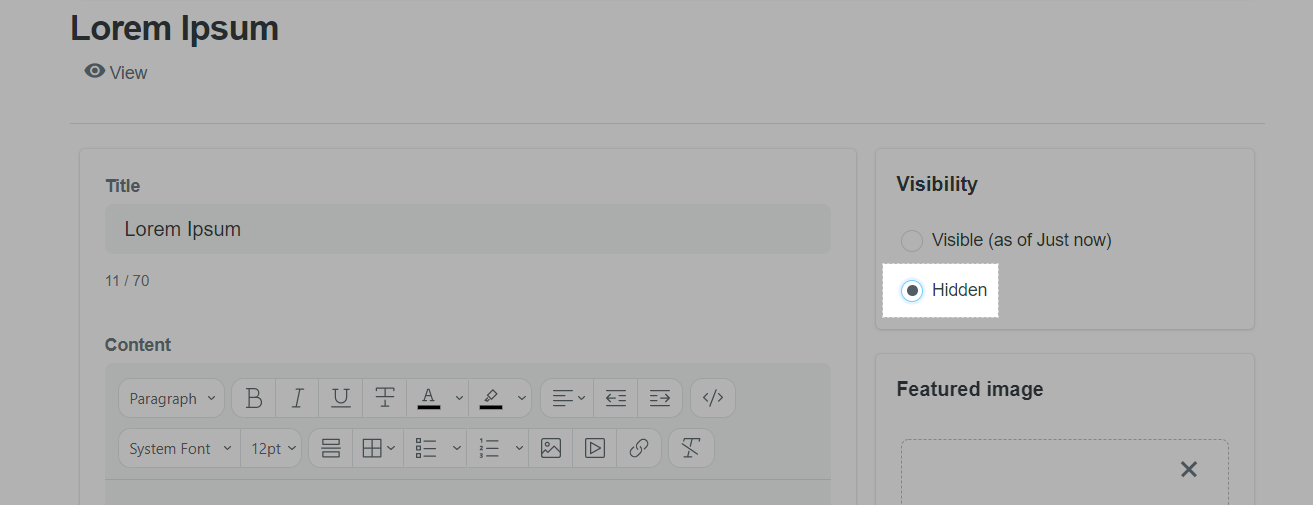Select the Hidden visibility option

[x=912, y=290]
